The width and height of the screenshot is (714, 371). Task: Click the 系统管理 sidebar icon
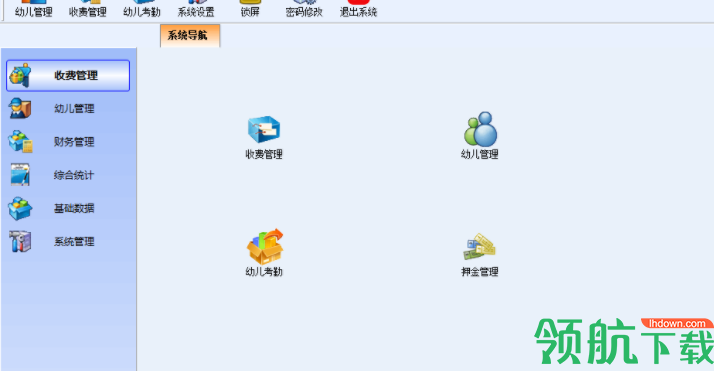20,241
